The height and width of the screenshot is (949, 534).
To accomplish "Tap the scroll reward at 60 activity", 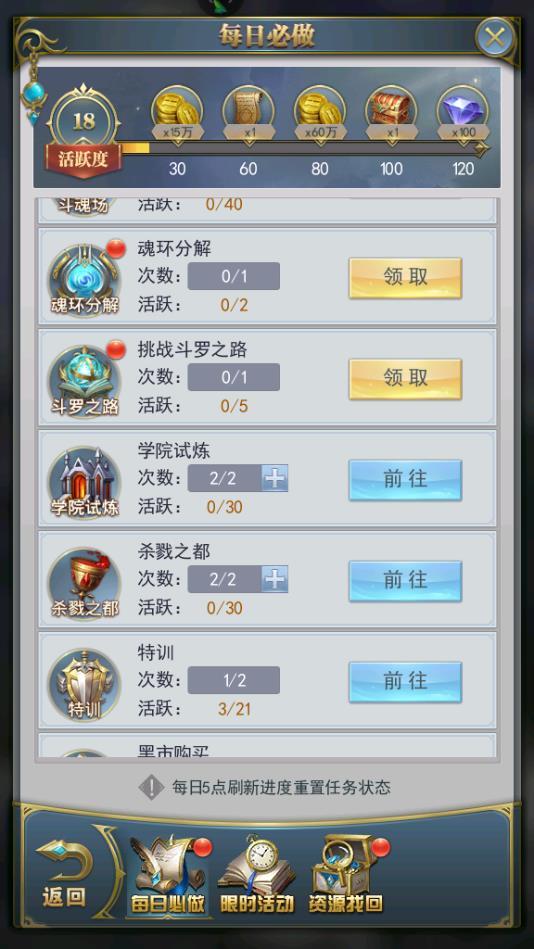I will 248,113.
